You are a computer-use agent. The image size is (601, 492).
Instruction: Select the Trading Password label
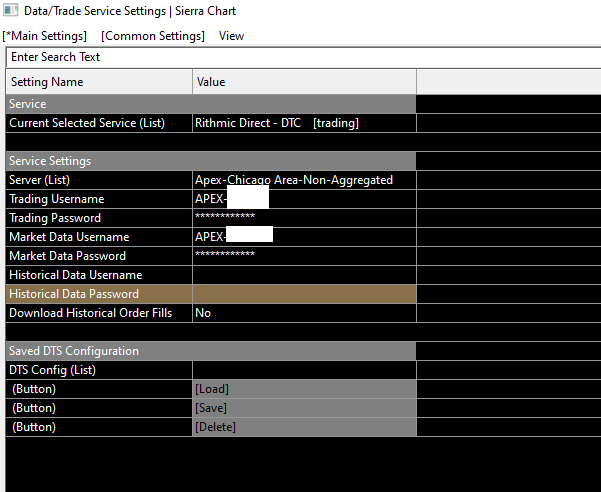(x=55, y=218)
